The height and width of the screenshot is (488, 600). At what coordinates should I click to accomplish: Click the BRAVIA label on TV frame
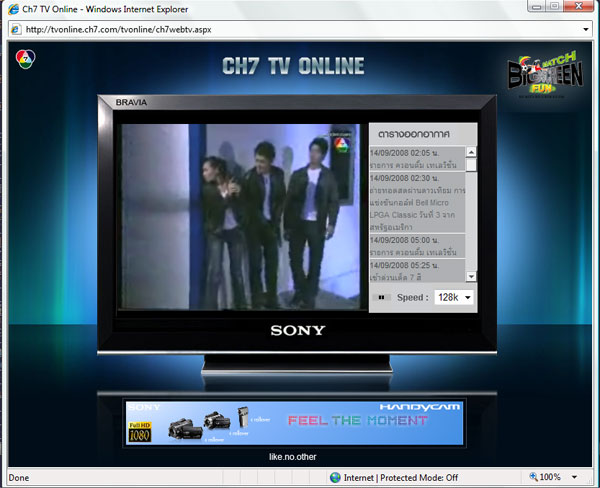click(131, 102)
